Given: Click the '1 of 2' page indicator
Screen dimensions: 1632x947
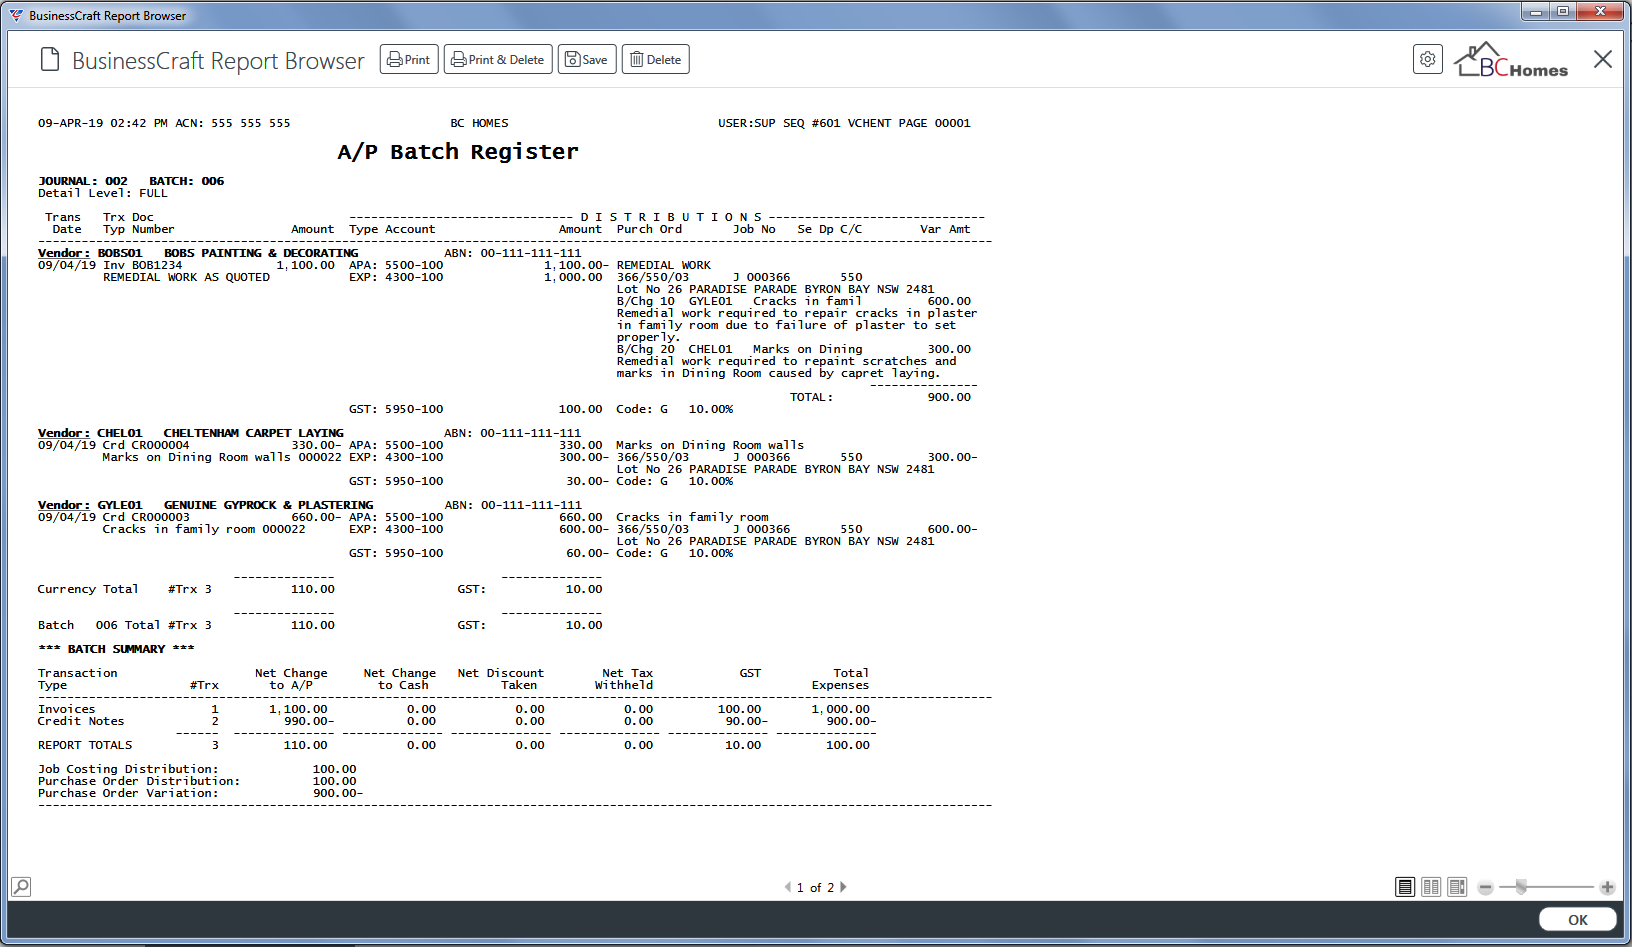Looking at the screenshot, I should pos(815,887).
